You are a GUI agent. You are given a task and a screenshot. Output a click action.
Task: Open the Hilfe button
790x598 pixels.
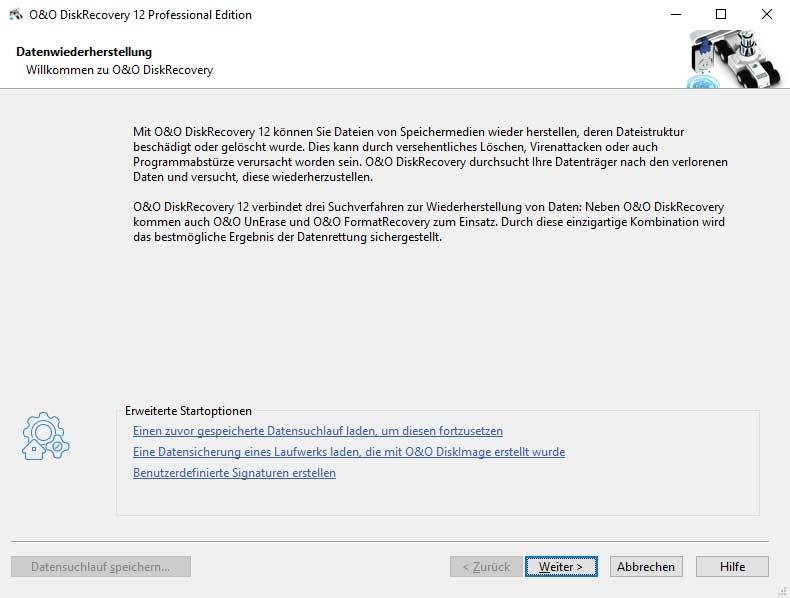tap(732, 567)
